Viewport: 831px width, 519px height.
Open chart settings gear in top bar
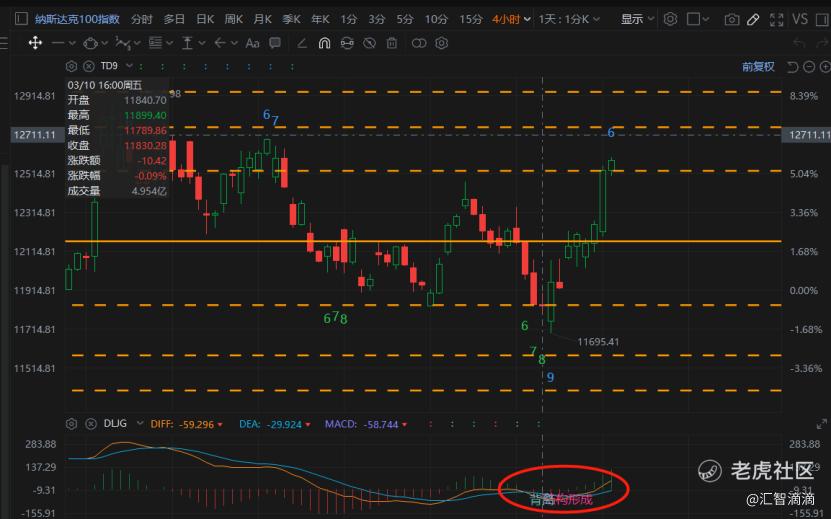click(670, 20)
